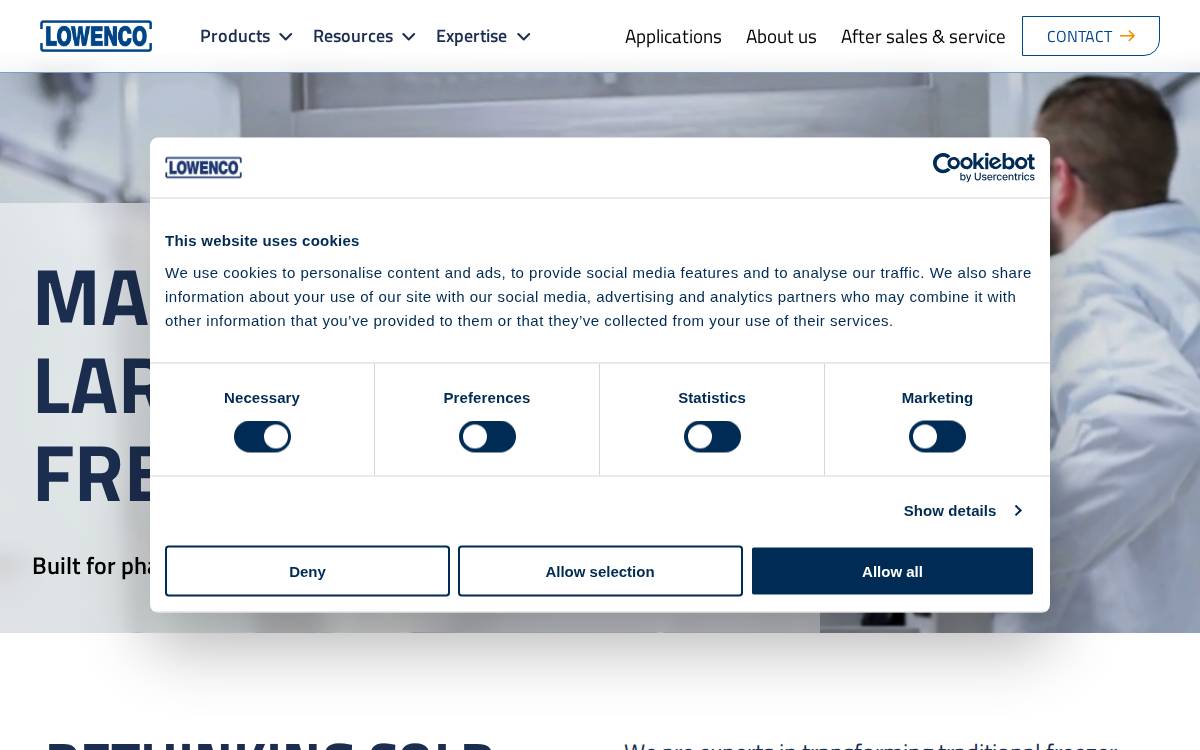Go to the Applications page
Viewport: 1200px width, 750px height.
click(x=673, y=37)
